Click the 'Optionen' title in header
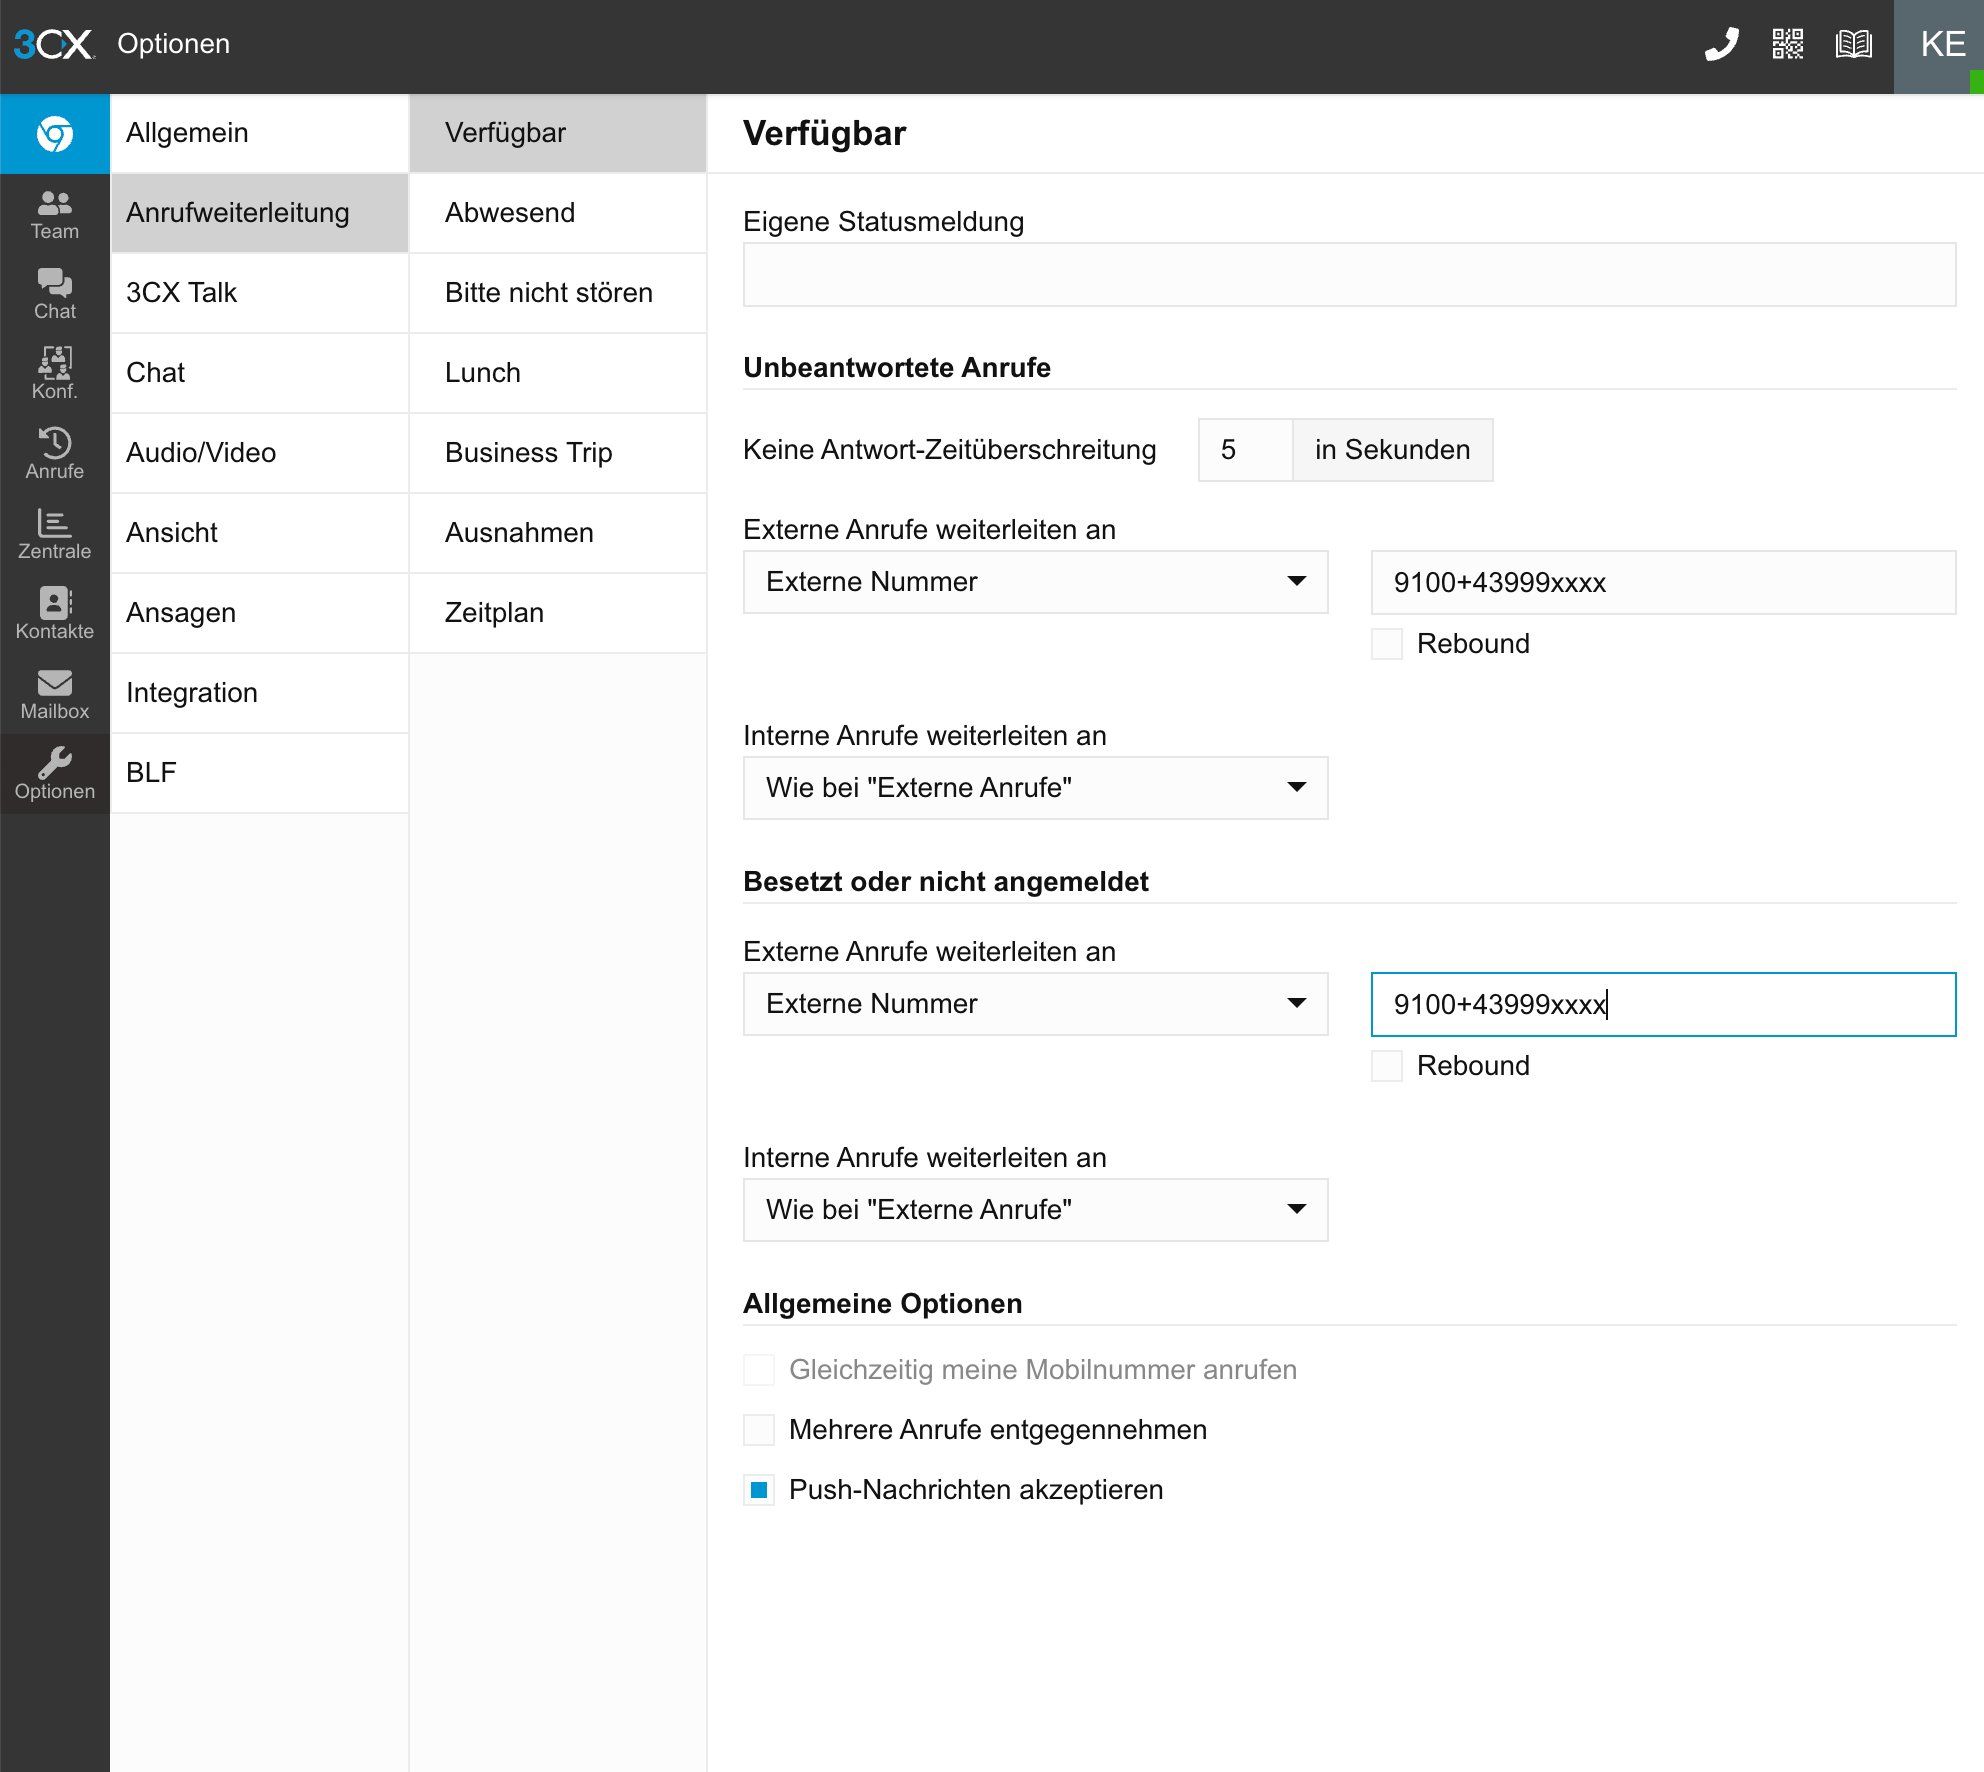The width and height of the screenshot is (1984, 1772). pos(174,44)
